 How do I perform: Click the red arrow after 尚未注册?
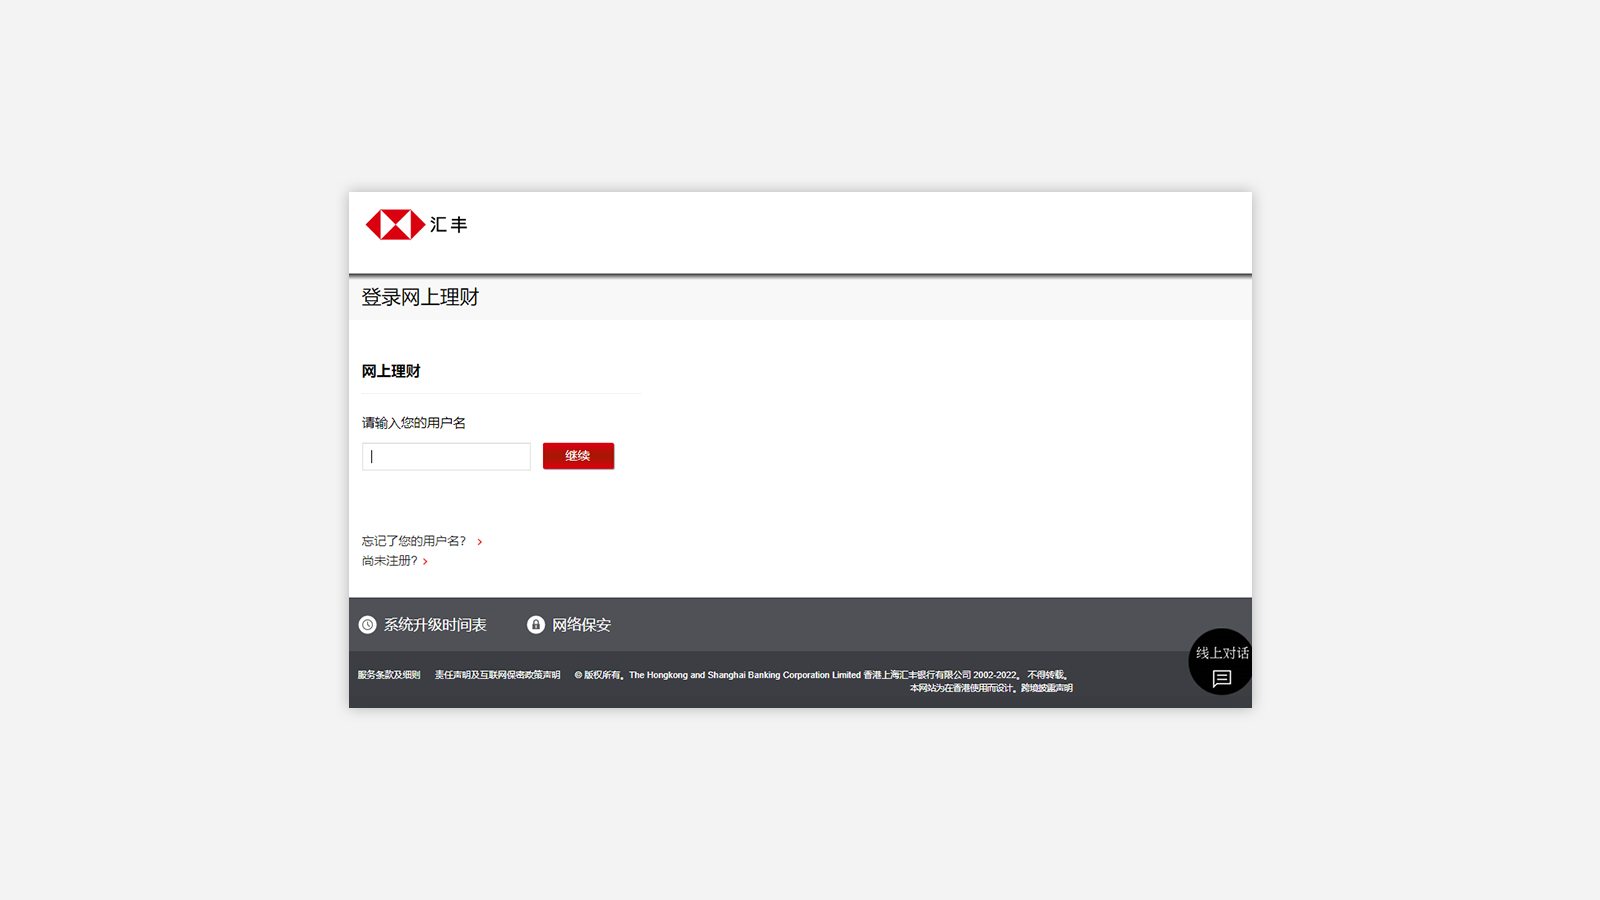click(425, 562)
